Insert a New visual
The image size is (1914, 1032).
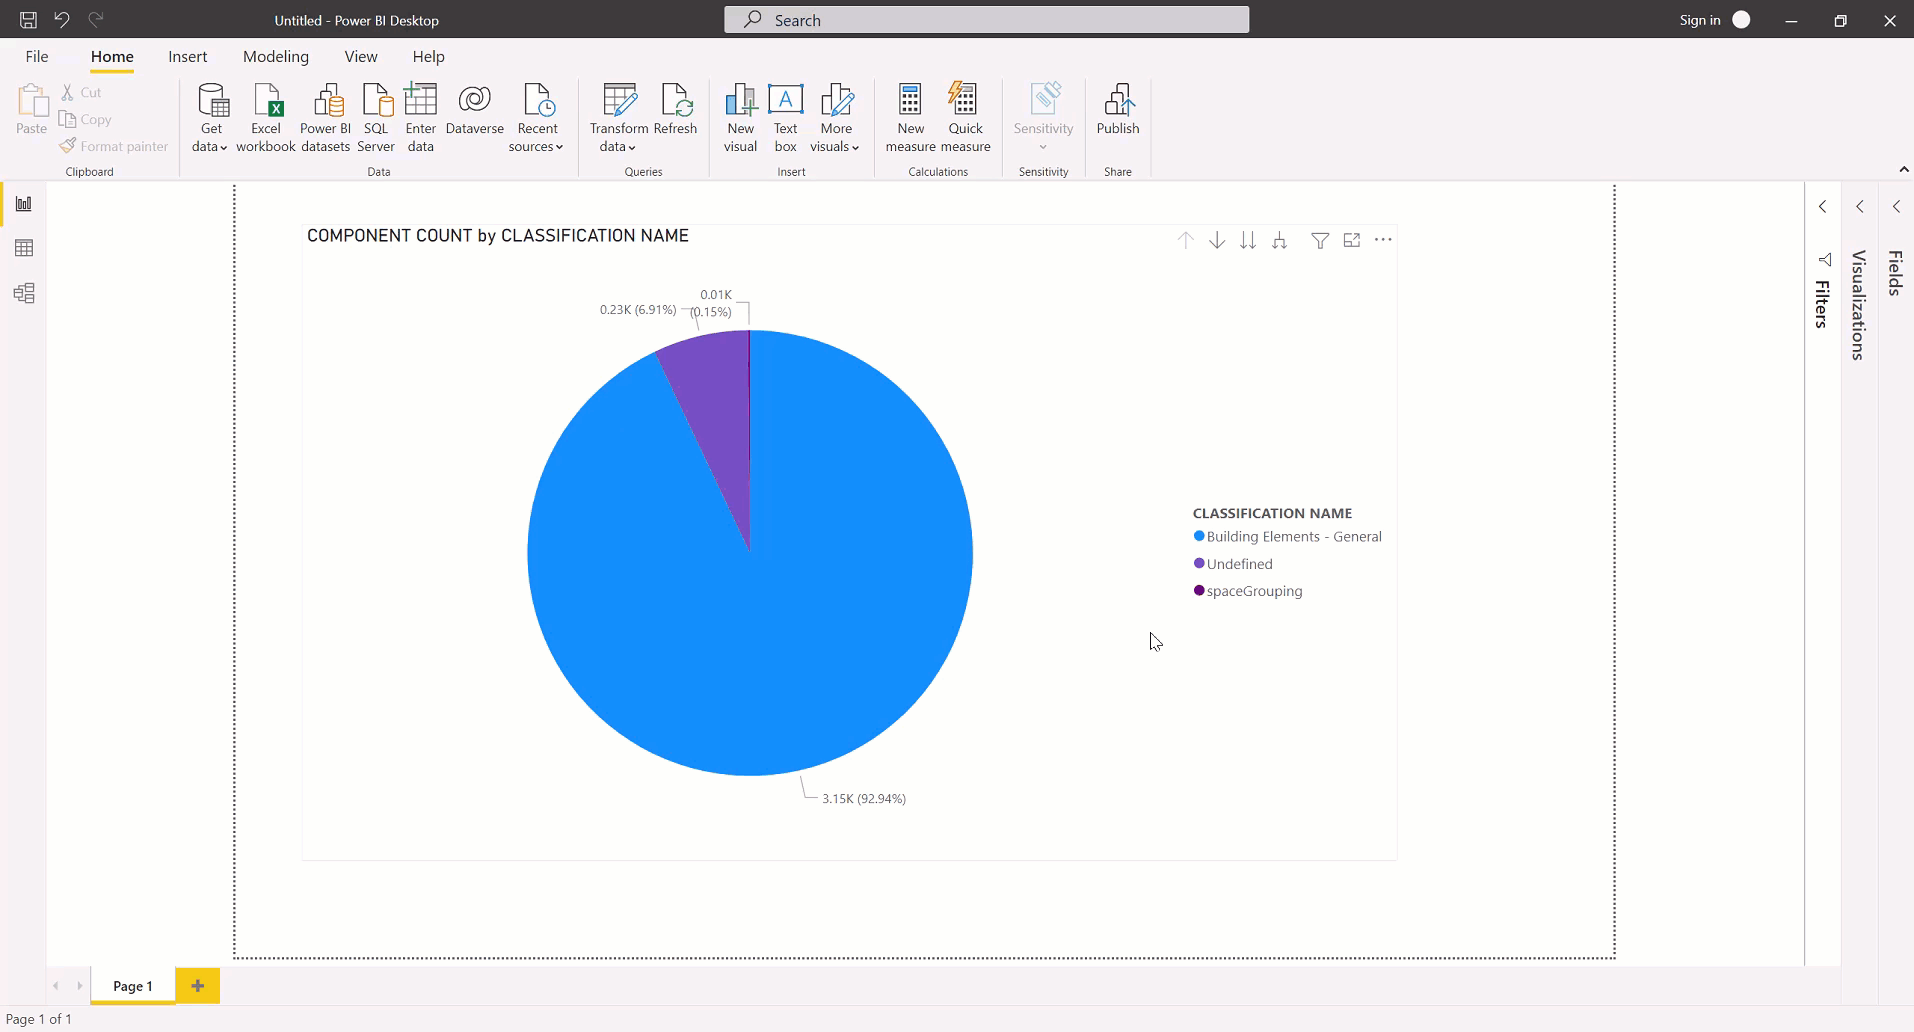click(x=741, y=118)
